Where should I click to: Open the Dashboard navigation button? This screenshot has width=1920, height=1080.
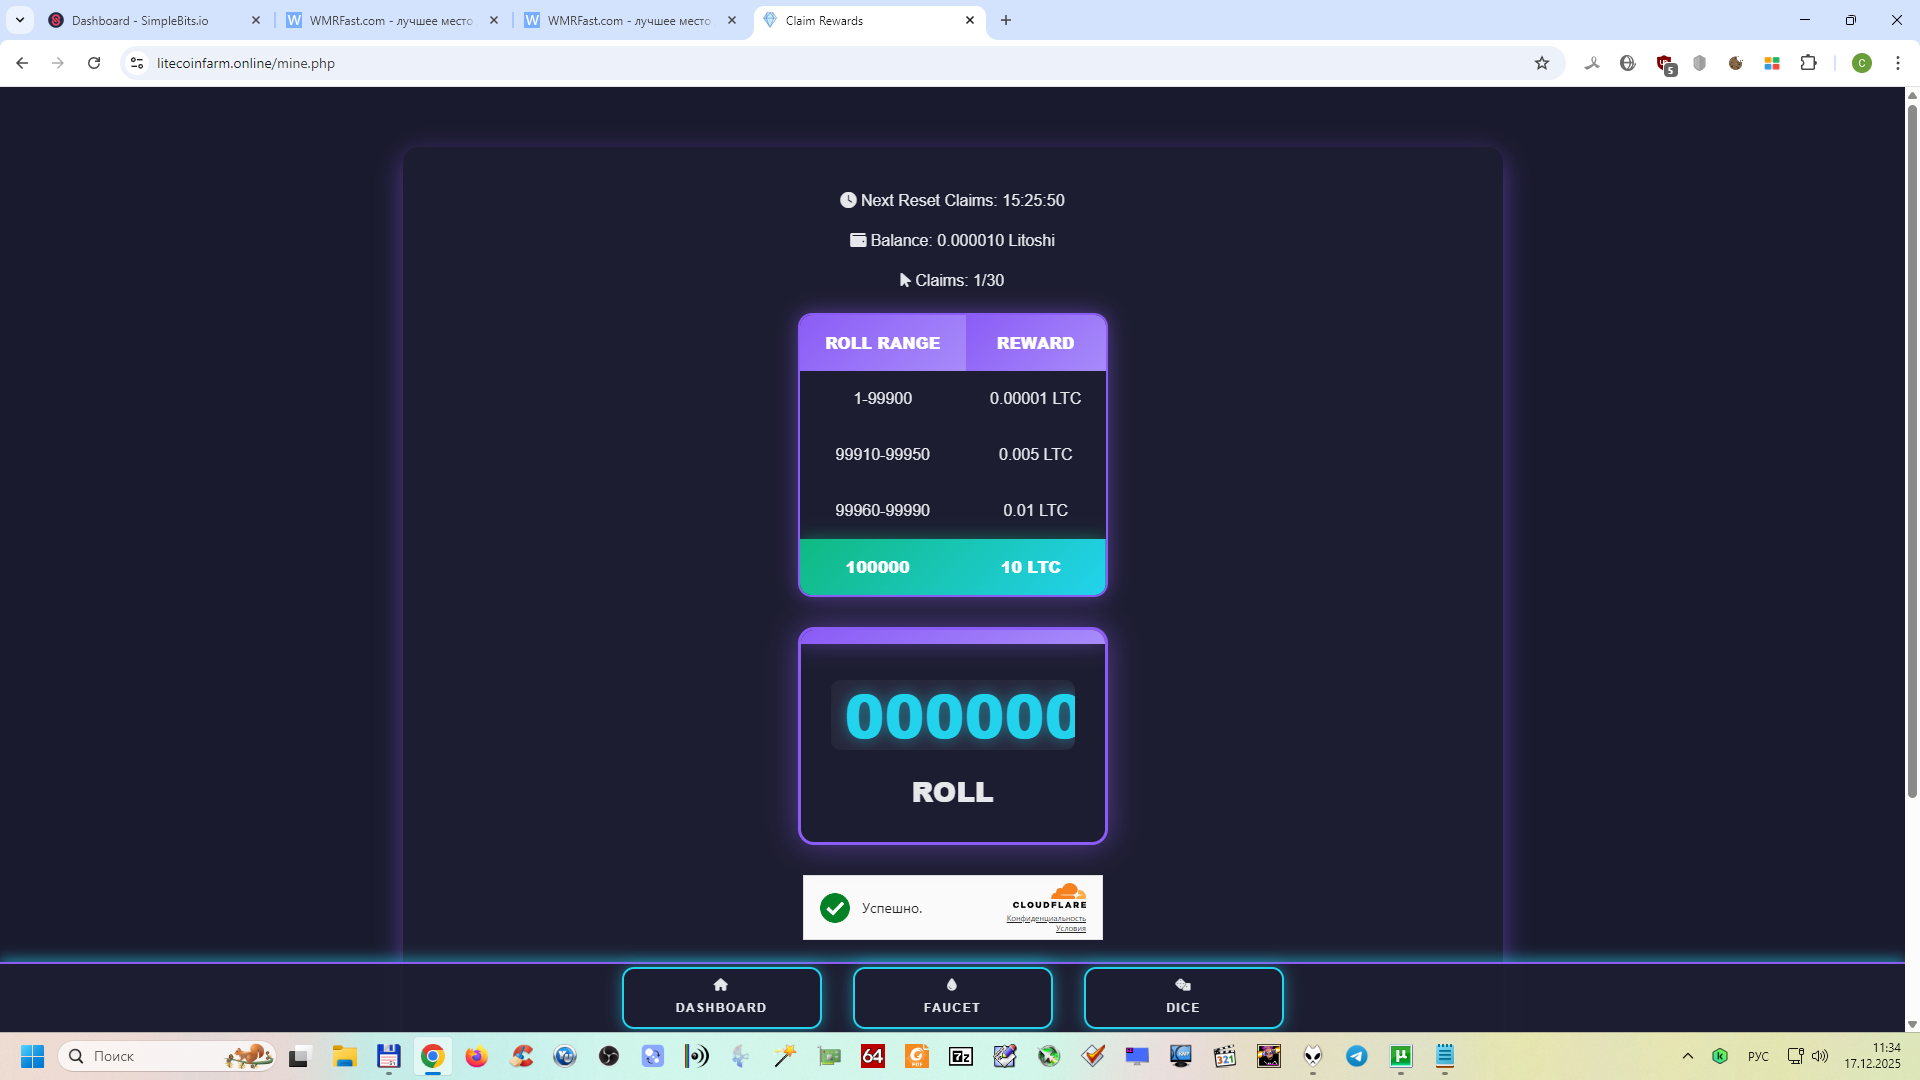point(721,997)
